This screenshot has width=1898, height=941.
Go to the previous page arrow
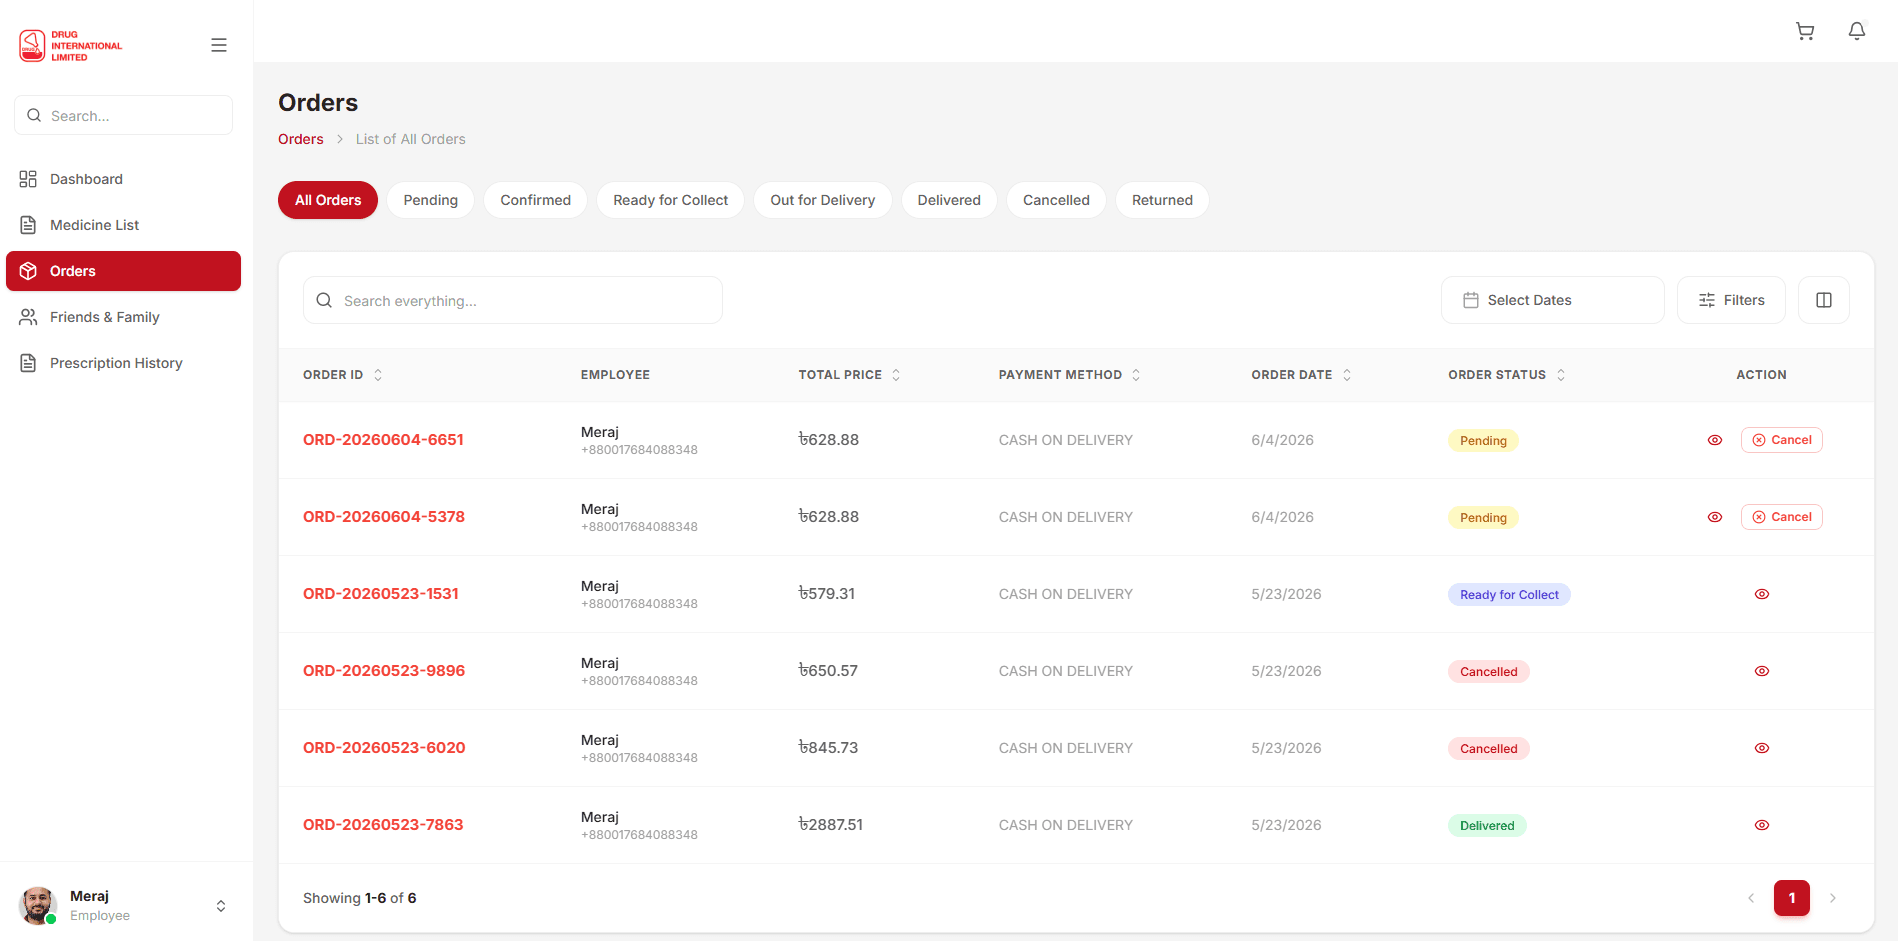point(1751,898)
